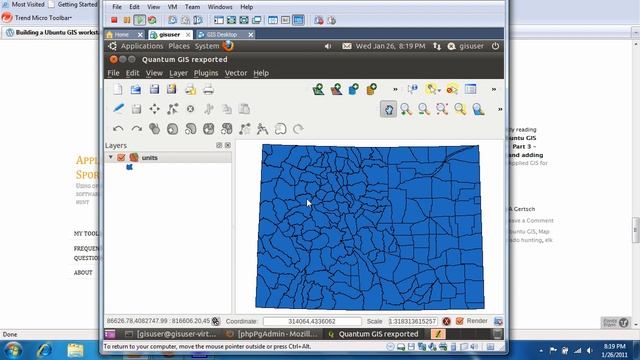Toggle the Render checkbox in status bar
This screenshot has width=640, height=360.
coord(460,321)
